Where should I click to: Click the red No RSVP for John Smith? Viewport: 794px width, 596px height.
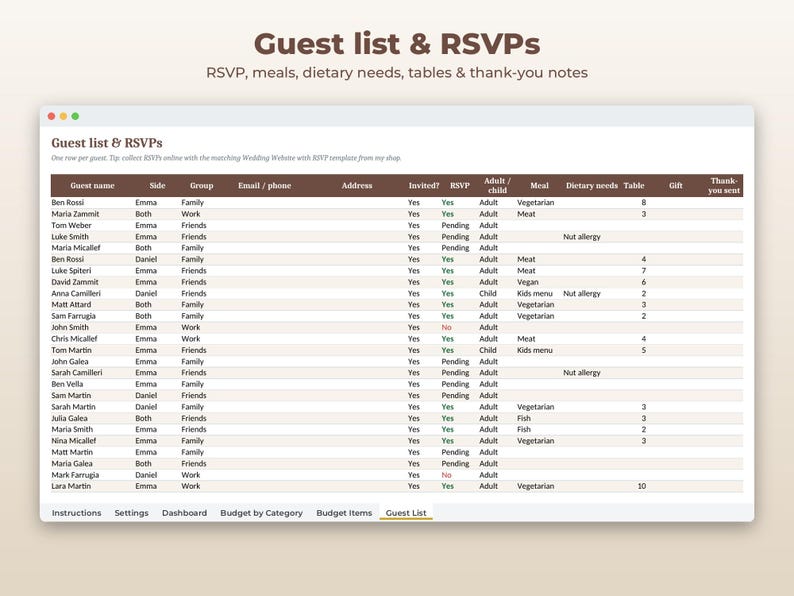pos(446,327)
